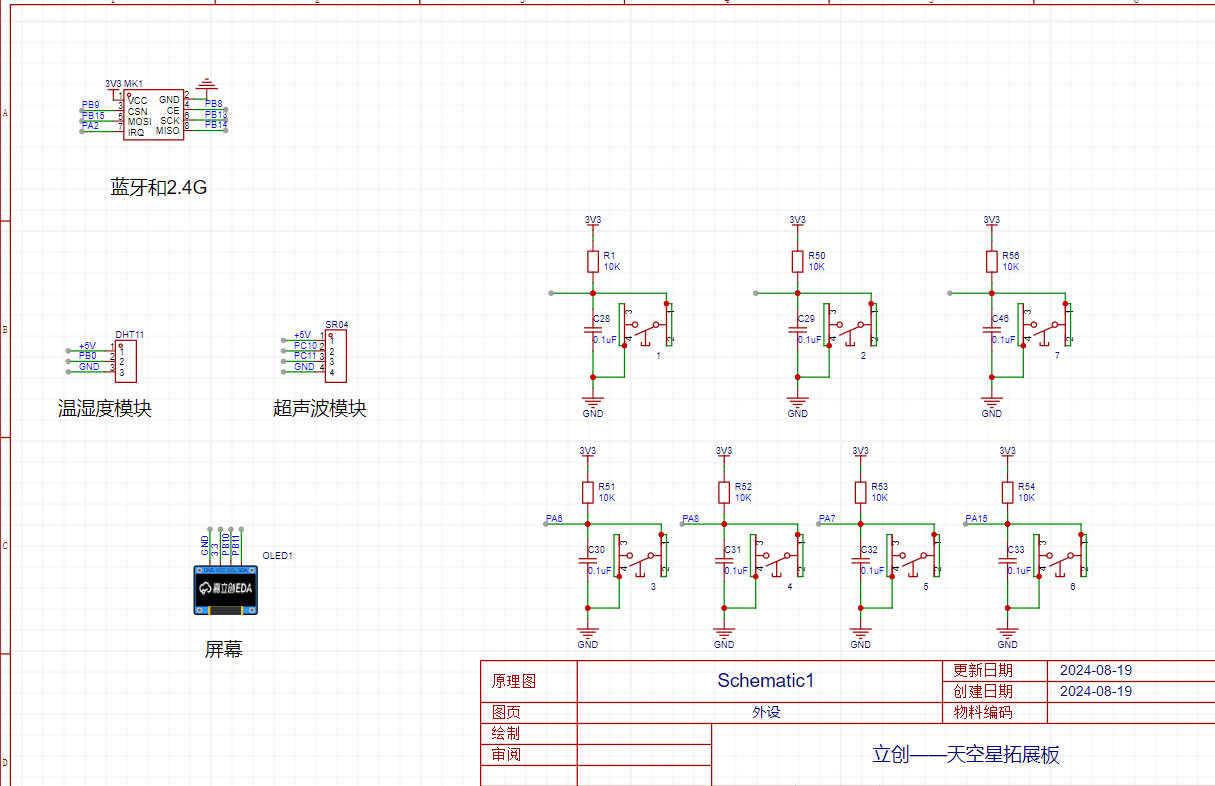The height and width of the screenshot is (786, 1215).
Task: Select the SR04 ultrasonic connector symbol
Action: [x=336, y=356]
